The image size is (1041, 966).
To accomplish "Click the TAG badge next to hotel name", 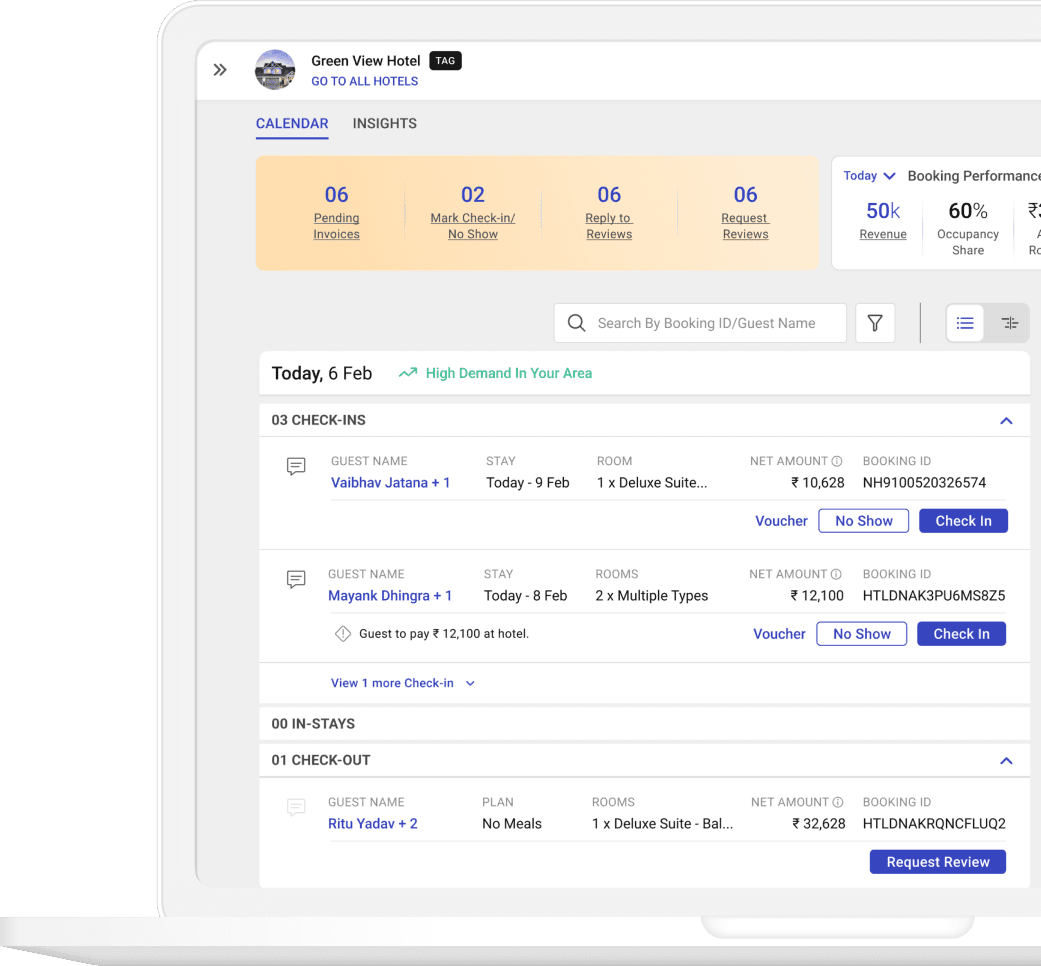I will coord(445,60).
